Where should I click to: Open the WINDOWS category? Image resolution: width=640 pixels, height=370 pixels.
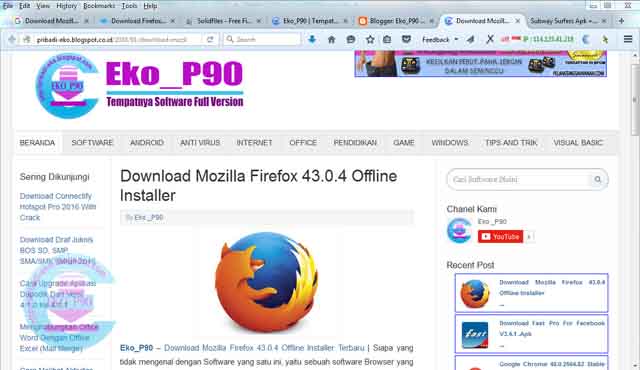pyautogui.click(x=450, y=143)
